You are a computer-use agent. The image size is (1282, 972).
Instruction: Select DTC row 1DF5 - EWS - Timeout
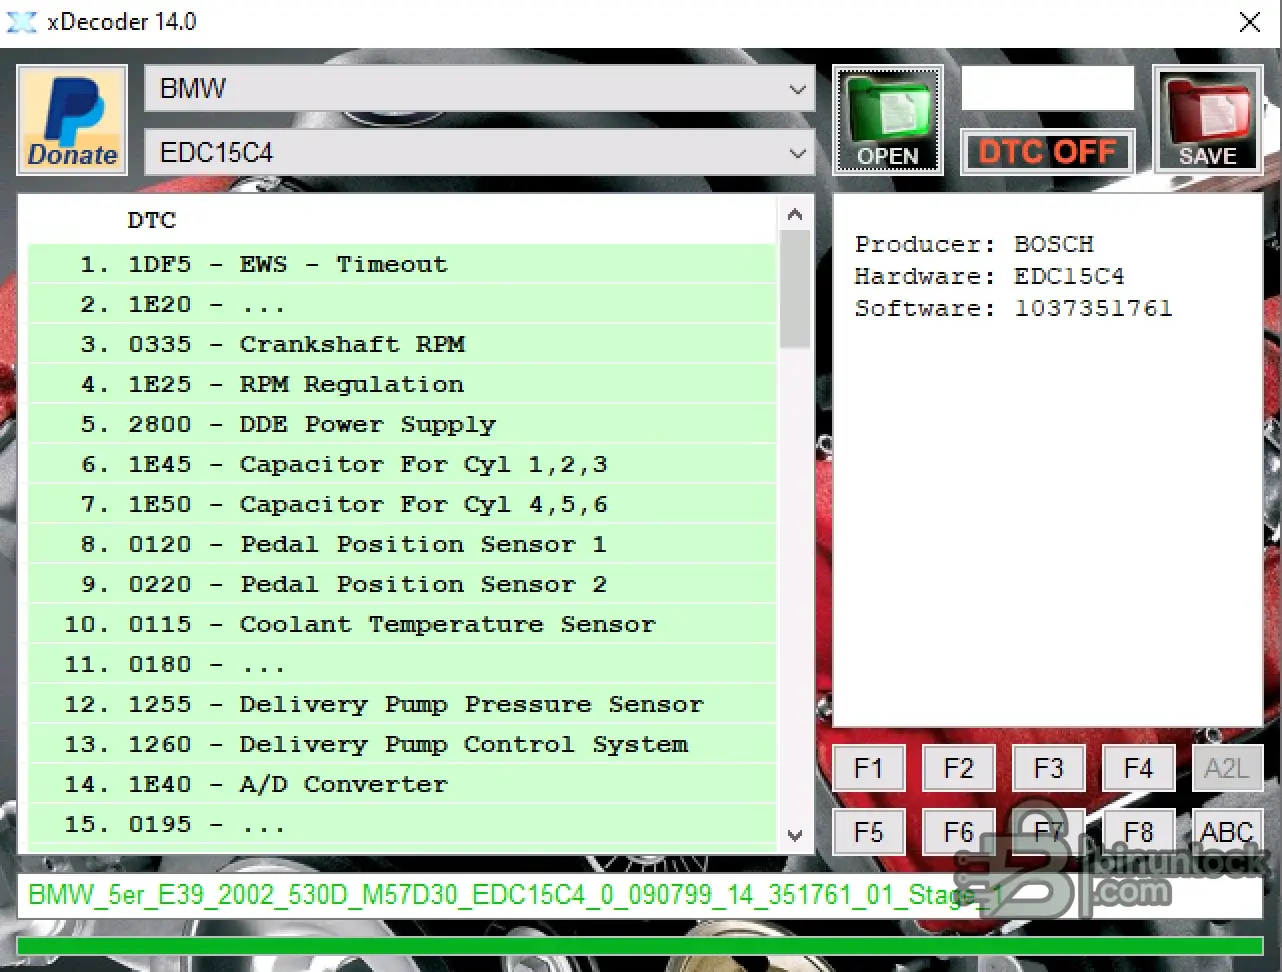402,264
